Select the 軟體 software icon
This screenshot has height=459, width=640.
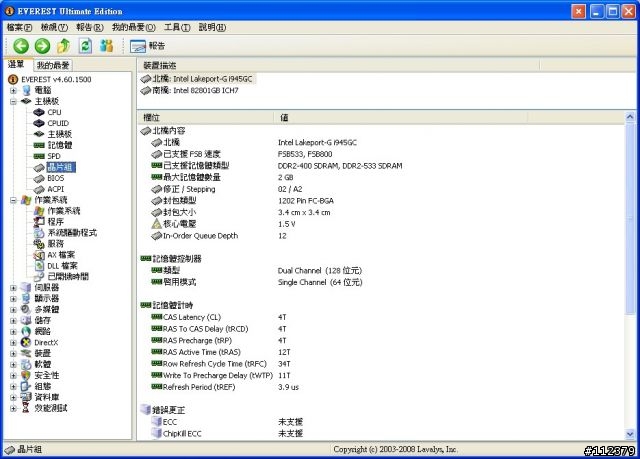[x=26, y=364]
